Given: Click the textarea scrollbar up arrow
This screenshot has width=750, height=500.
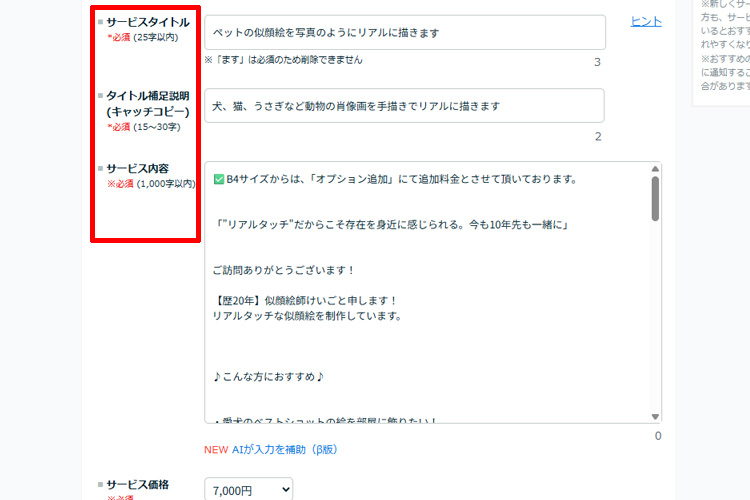Looking at the screenshot, I should coord(656,169).
